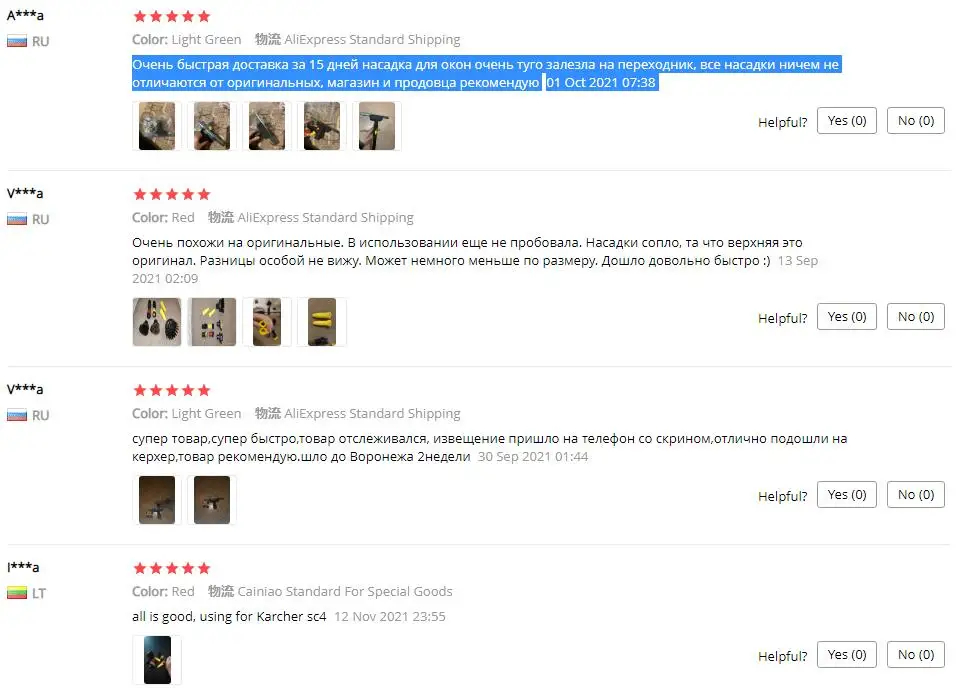Image resolution: width=966 pixels, height=688 pixels.
Task: Vote No (0) on the Karcher sc4 review
Action: [x=915, y=654]
